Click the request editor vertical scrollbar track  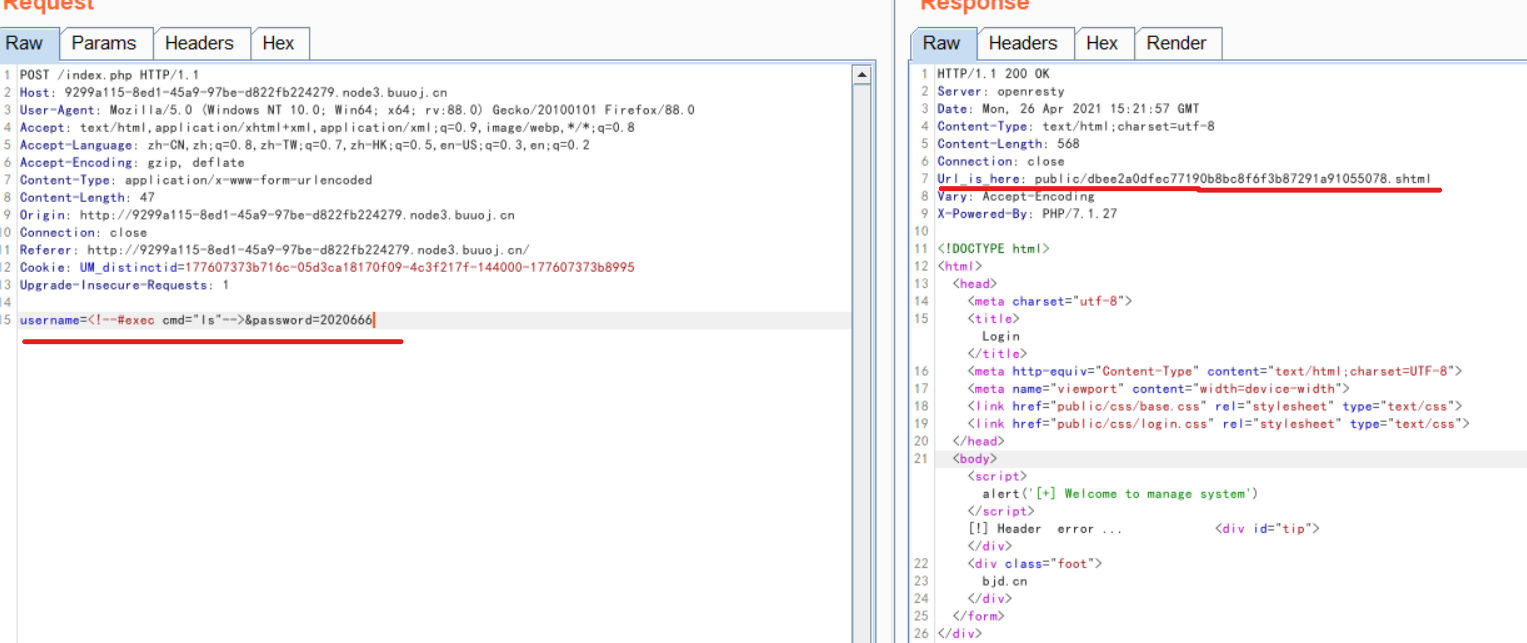[862, 363]
